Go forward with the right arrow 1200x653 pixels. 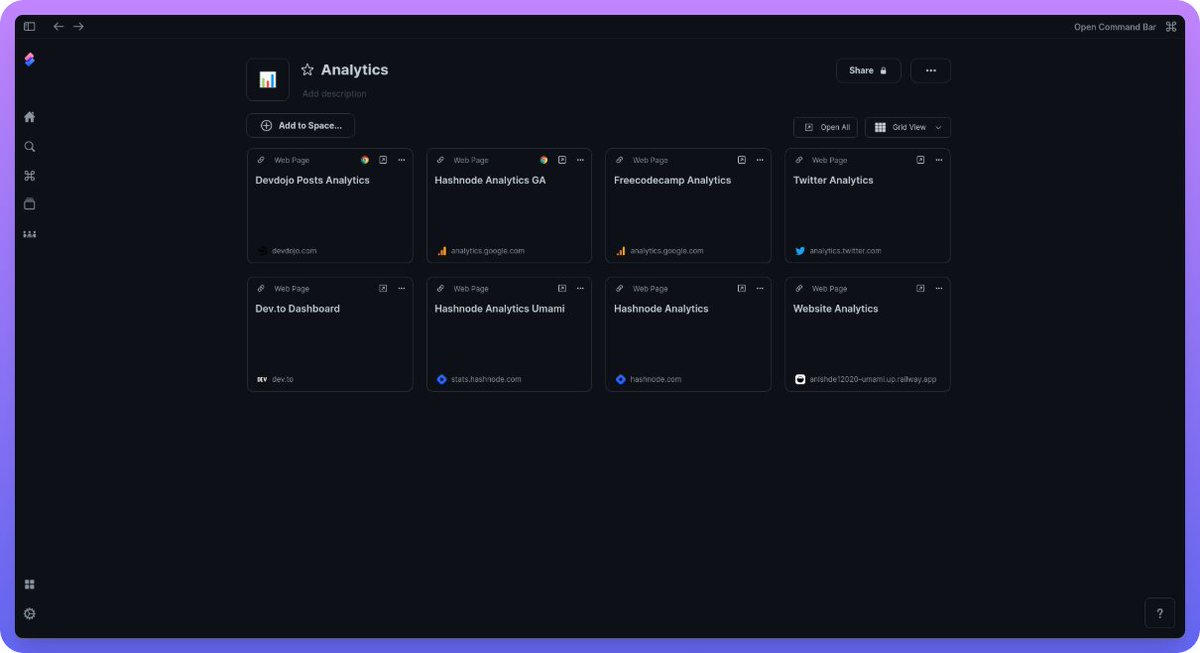click(78, 27)
